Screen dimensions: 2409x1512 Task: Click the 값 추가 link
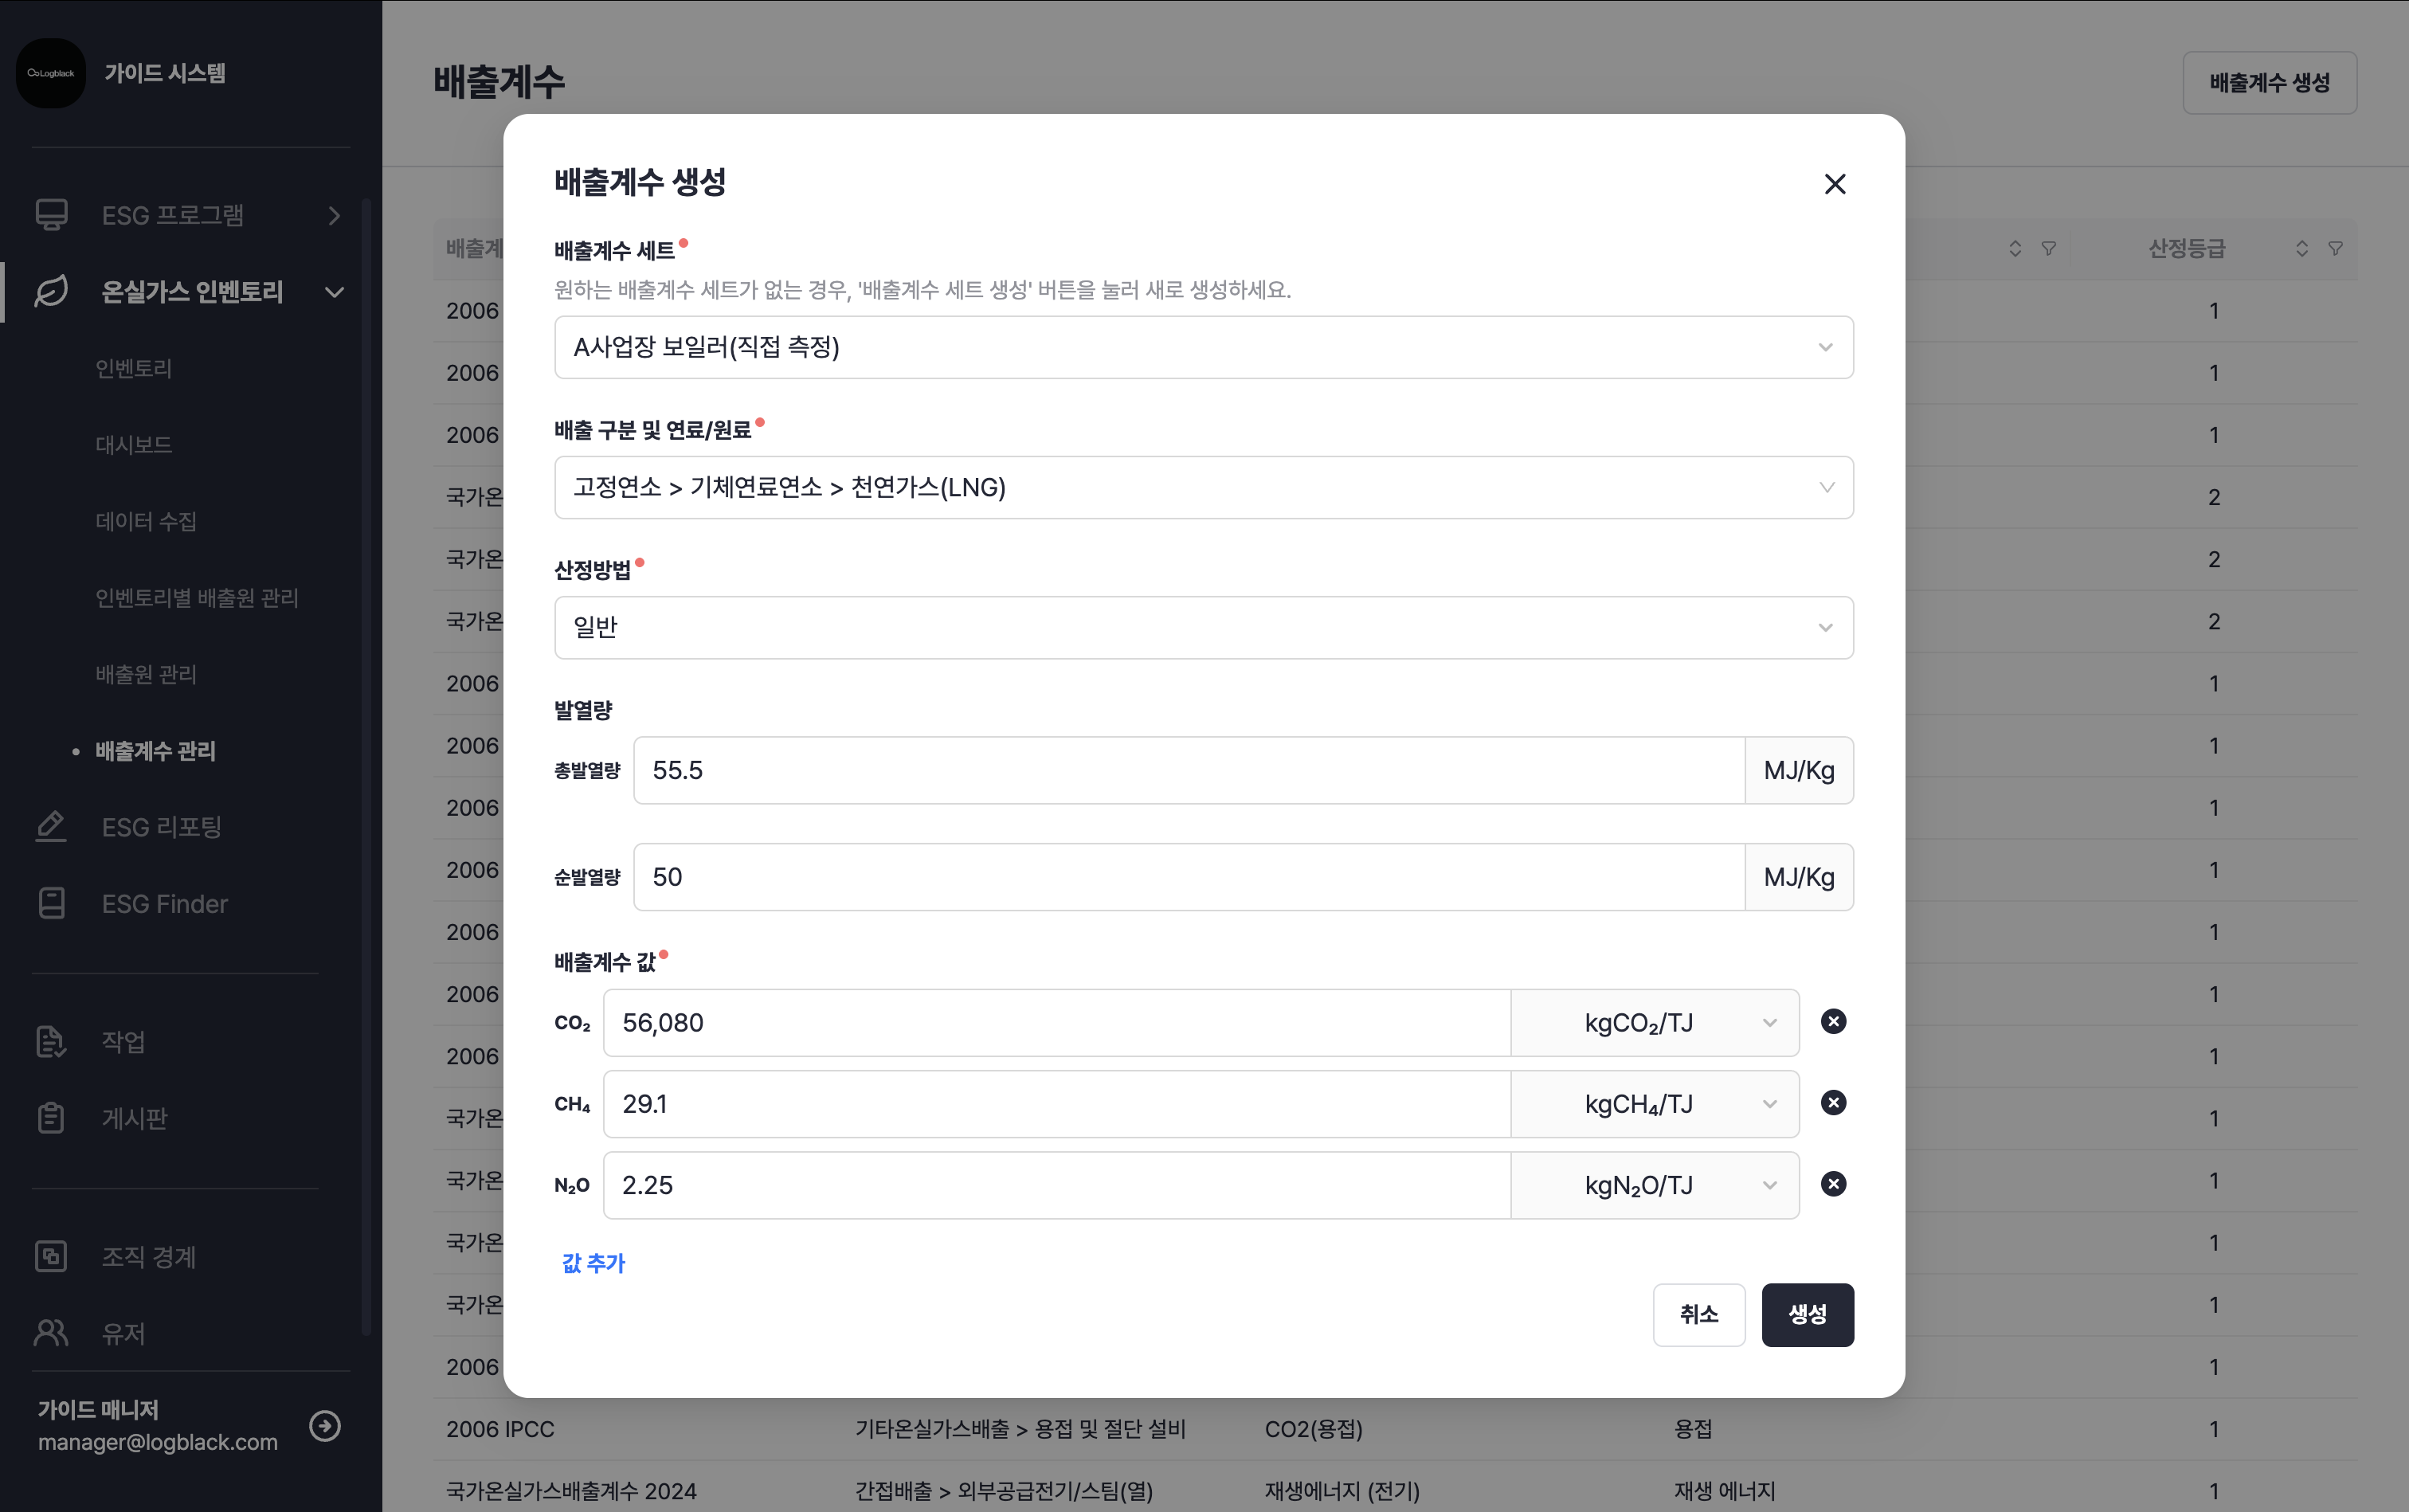(593, 1263)
